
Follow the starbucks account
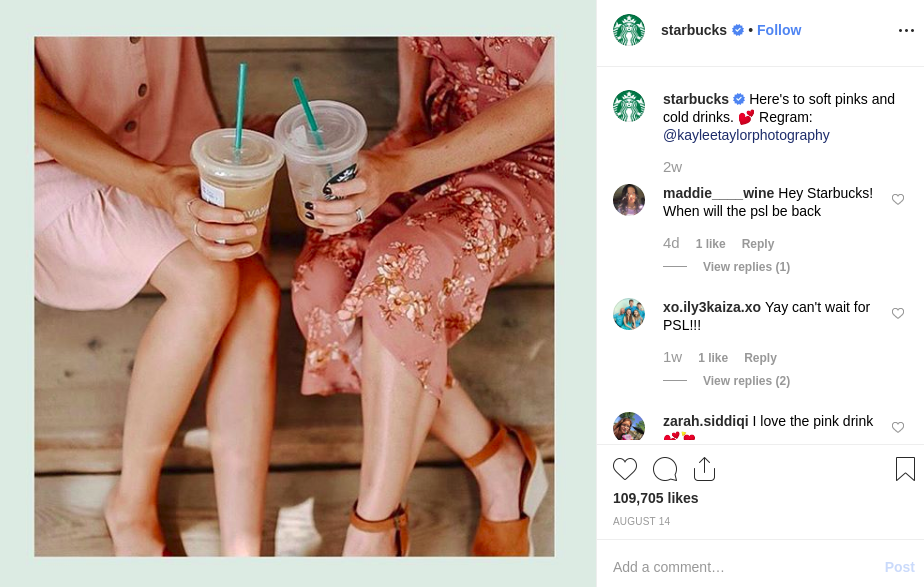[x=778, y=30]
